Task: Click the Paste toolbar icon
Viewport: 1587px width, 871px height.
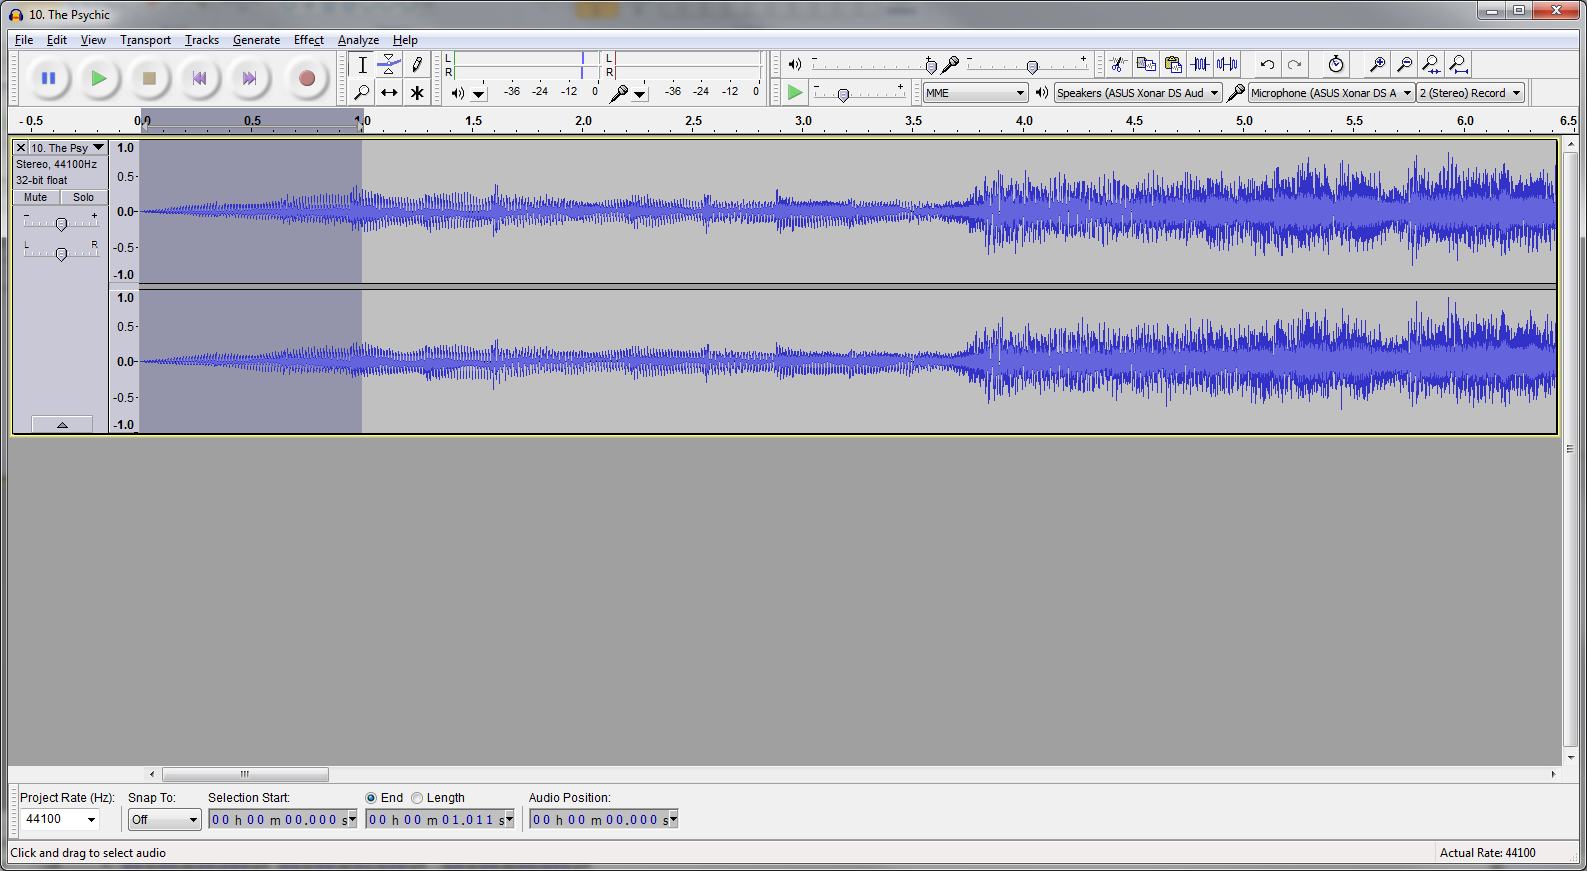Action: [x=1173, y=64]
